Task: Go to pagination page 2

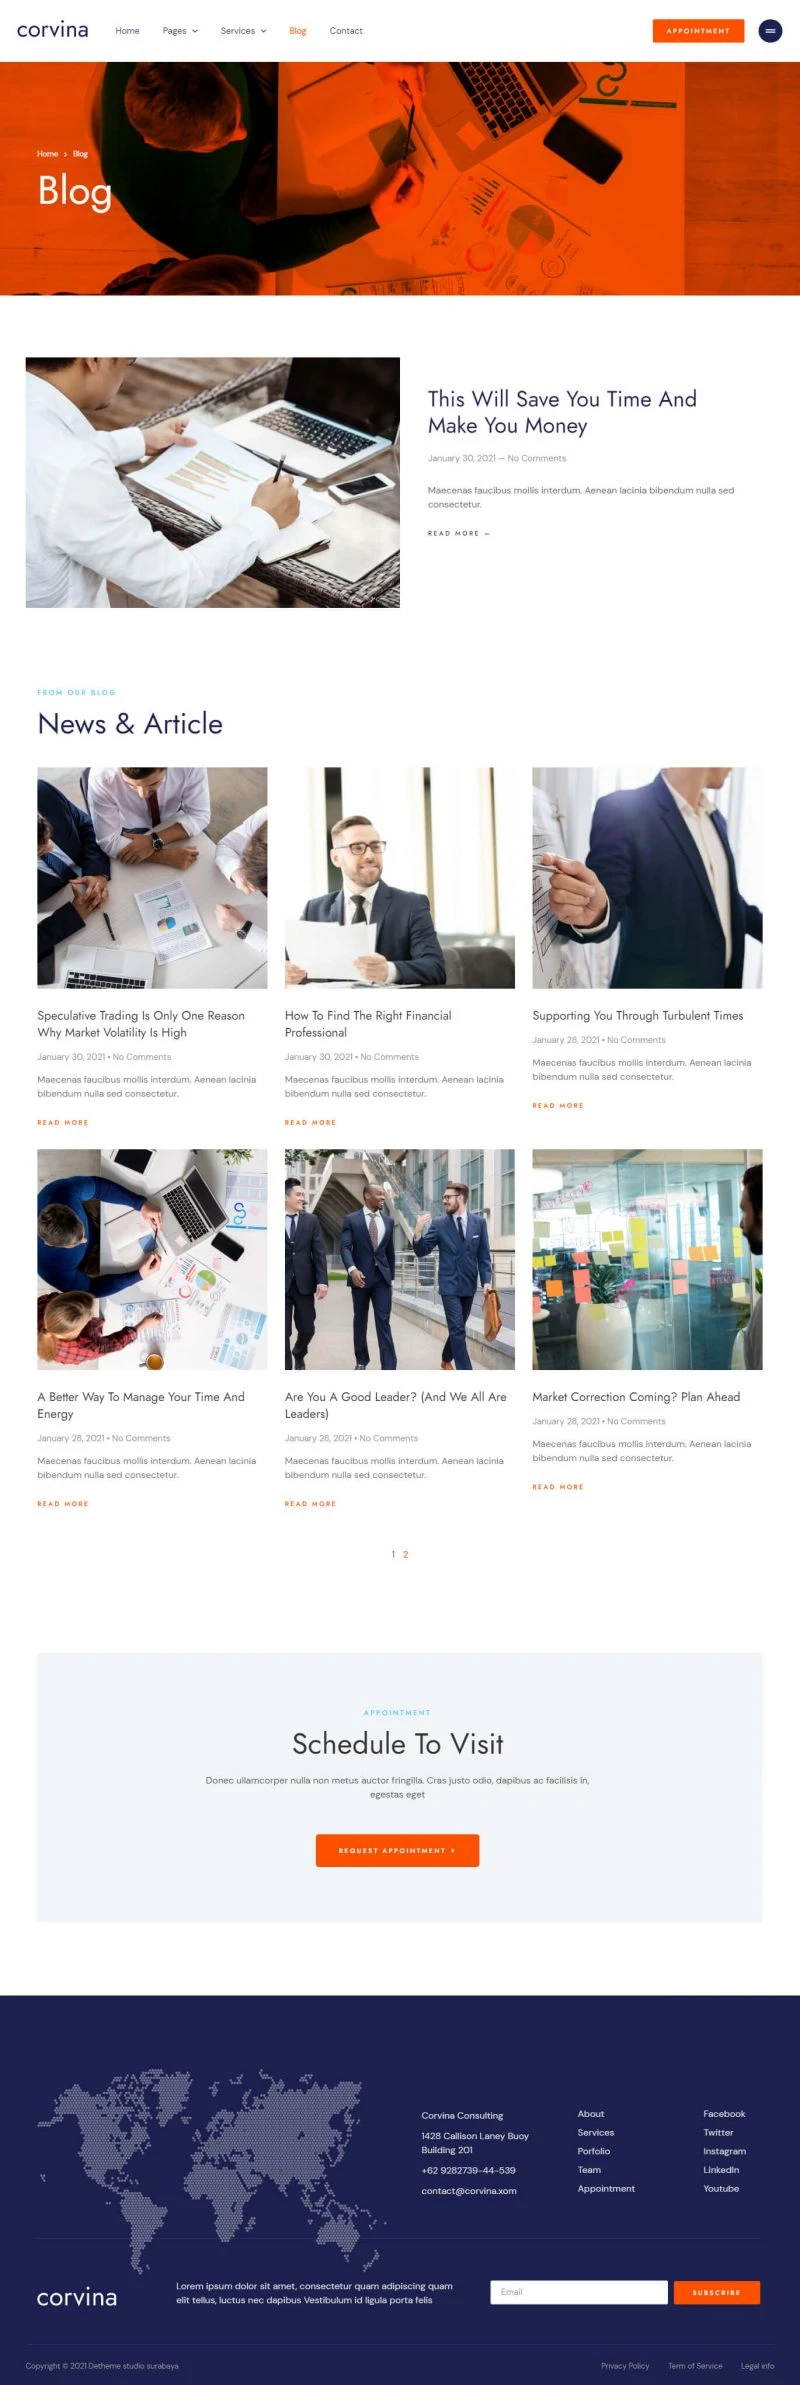Action: 405,1554
